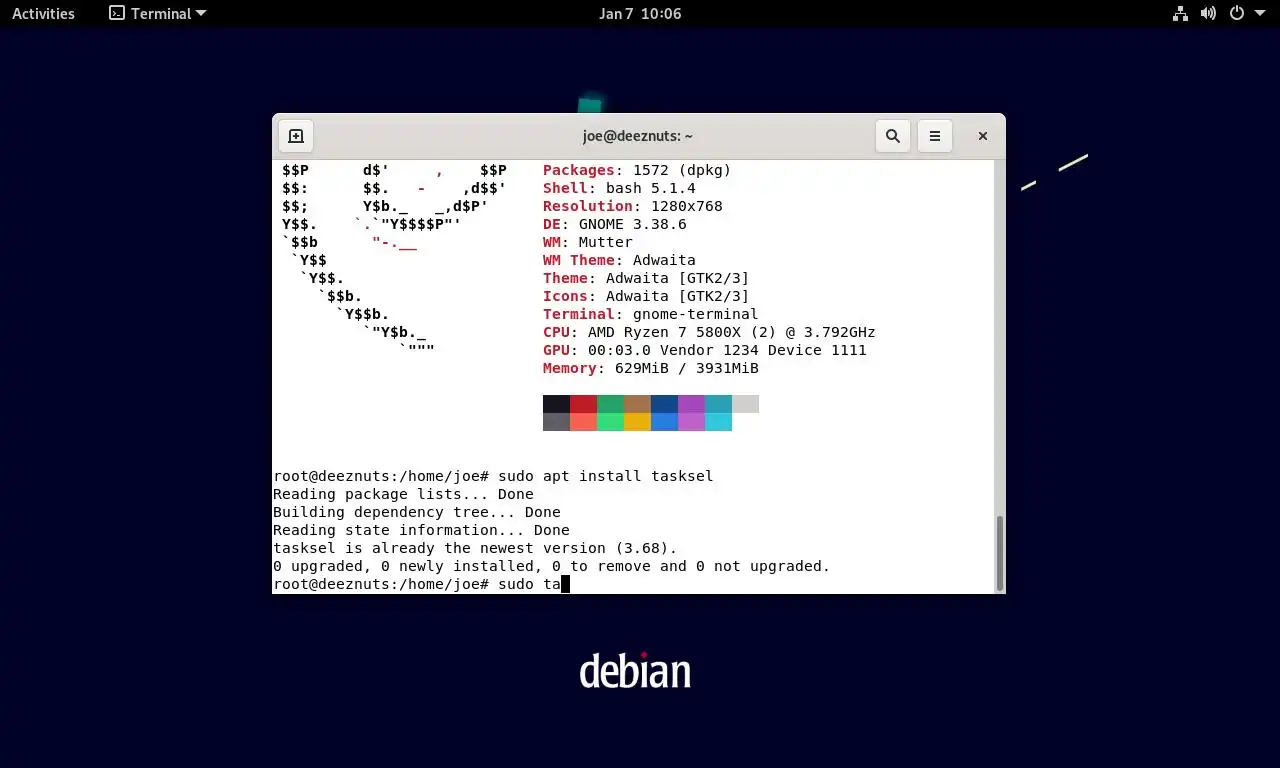Image resolution: width=1280 pixels, height=768 pixels.
Task: Click 'Terminal: gnome-terminal' line
Action: pyautogui.click(x=651, y=314)
